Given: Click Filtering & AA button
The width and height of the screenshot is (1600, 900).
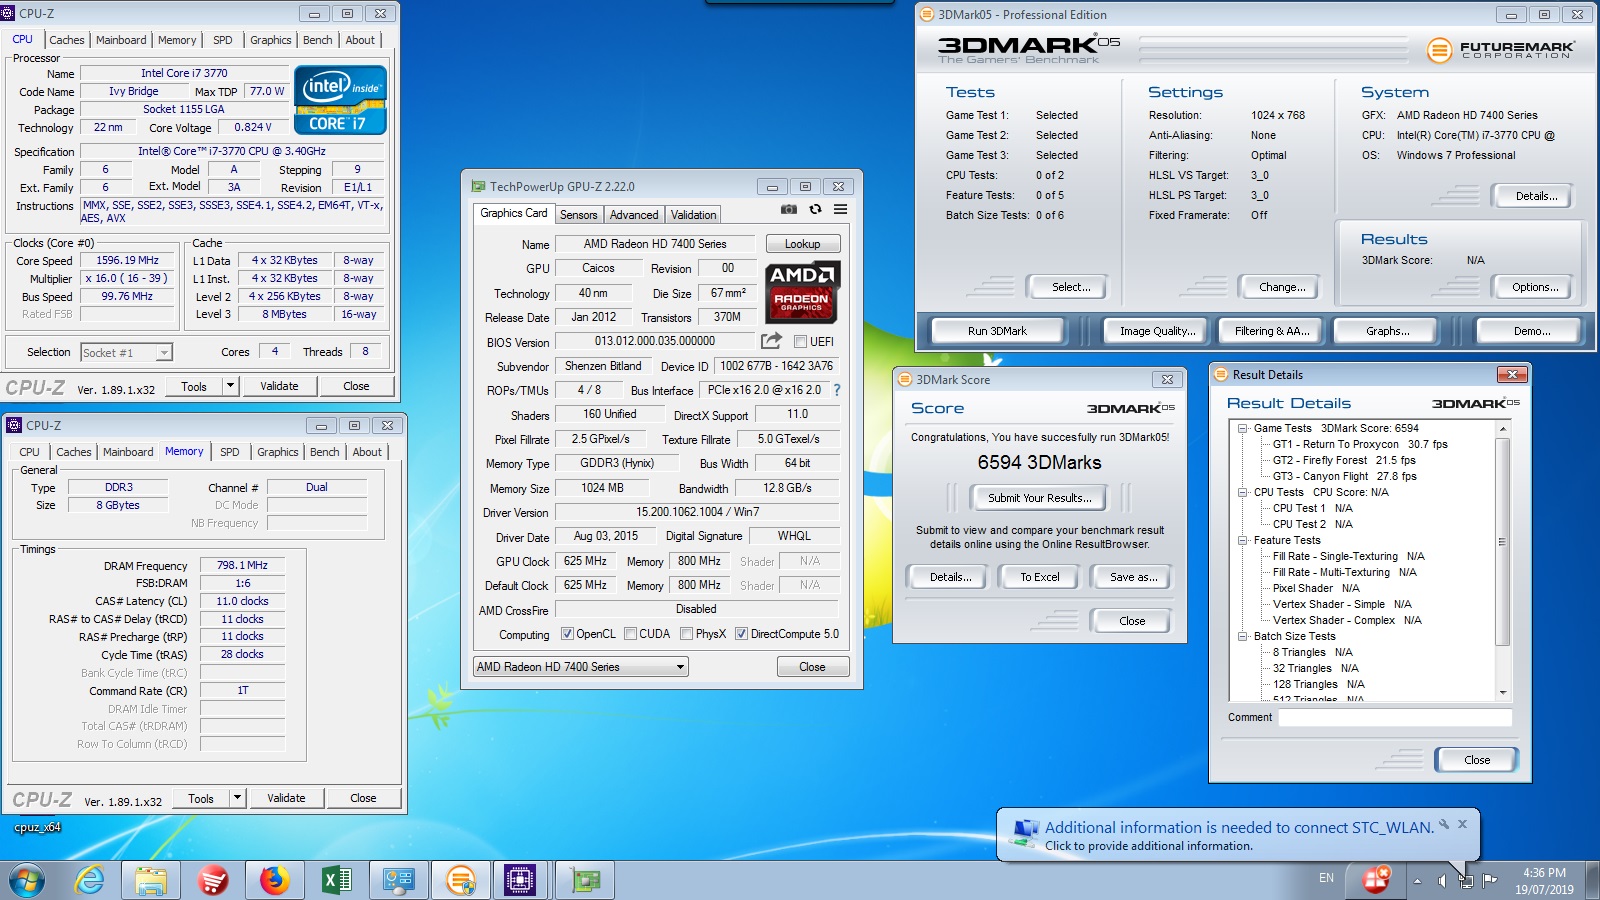Looking at the screenshot, I should [x=1272, y=331].
